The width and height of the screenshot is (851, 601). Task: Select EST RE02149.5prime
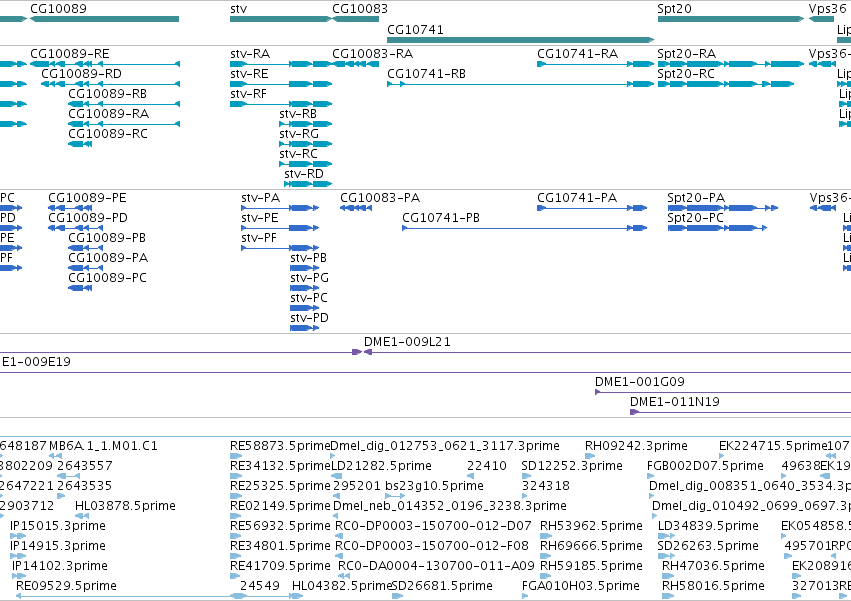pyautogui.click(x=280, y=507)
